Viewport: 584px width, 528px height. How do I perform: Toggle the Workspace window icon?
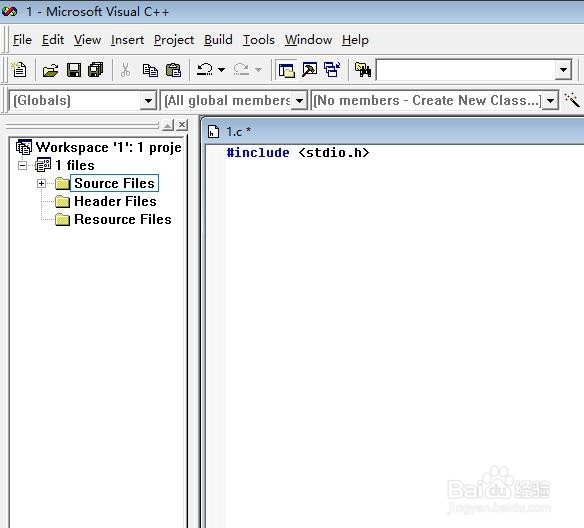[x=286, y=70]
